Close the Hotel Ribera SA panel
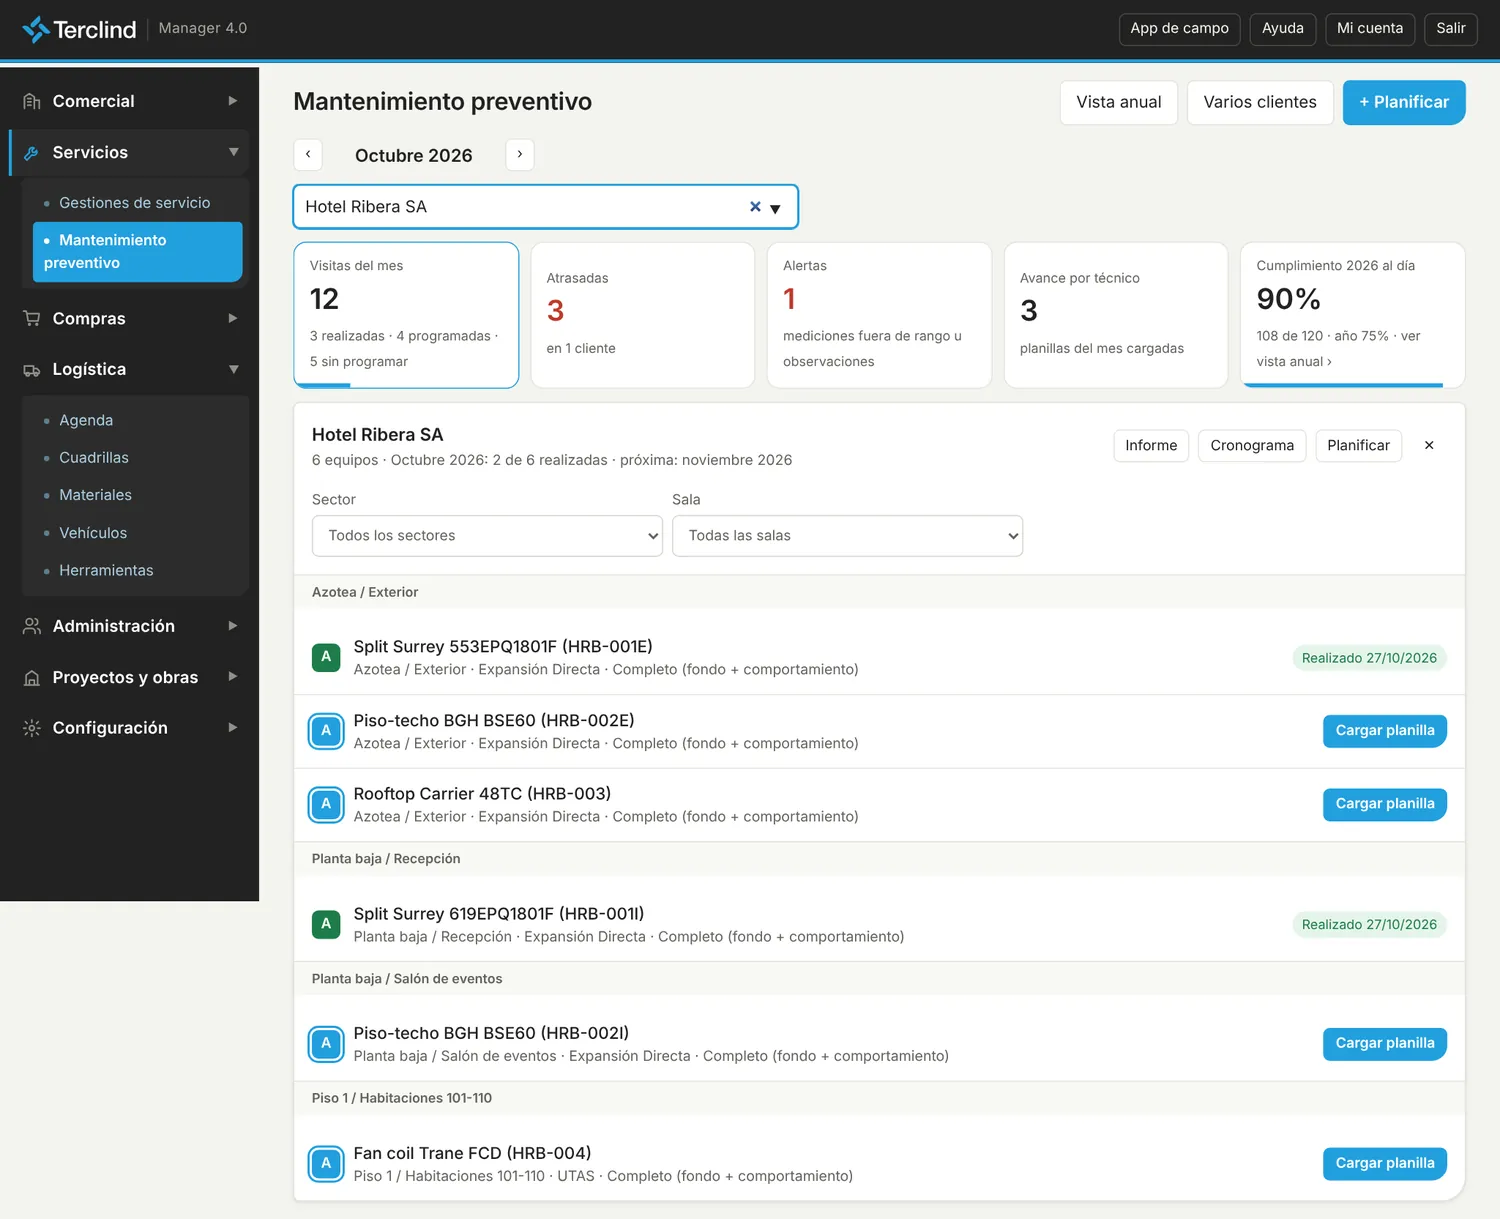This screenshot has width=1500, height=1219. (x=1429, y=446)
